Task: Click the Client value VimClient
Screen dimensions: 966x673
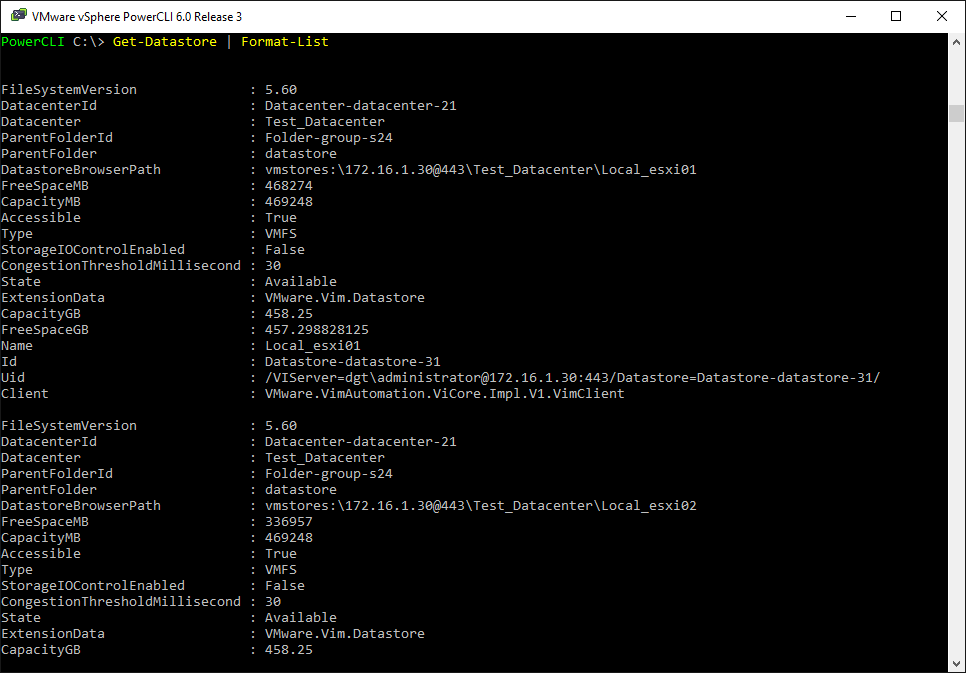Action: (x=444, y=394)
